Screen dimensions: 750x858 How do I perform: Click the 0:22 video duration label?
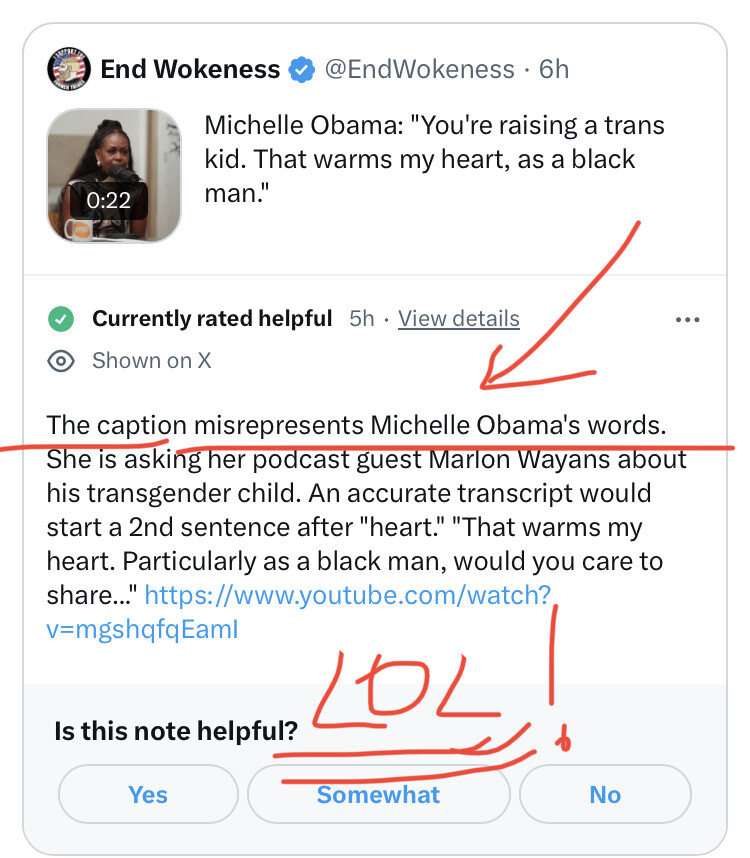click(x=109, y=200)
